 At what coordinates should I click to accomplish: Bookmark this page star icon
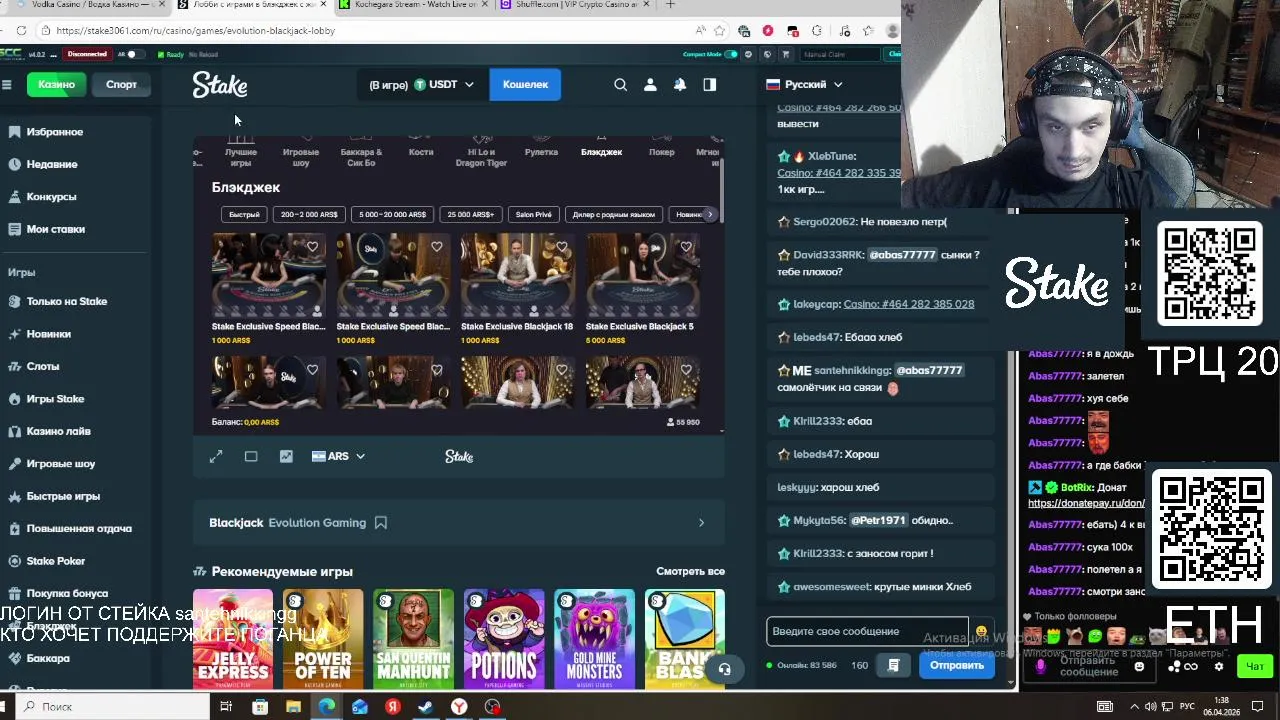[719, 31]
